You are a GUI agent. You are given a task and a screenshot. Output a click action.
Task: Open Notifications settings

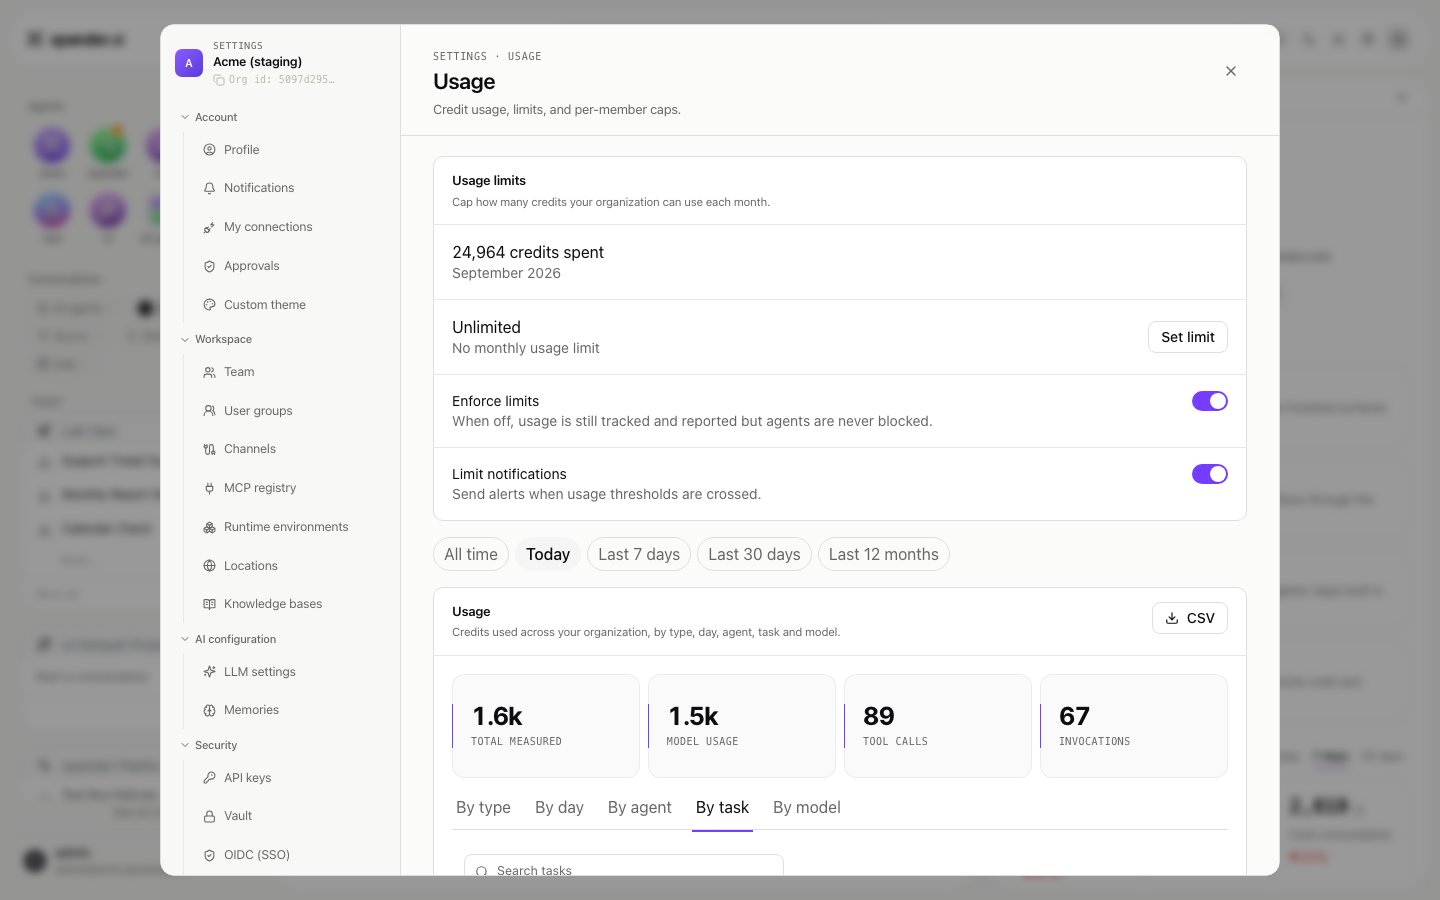point(292,188)
